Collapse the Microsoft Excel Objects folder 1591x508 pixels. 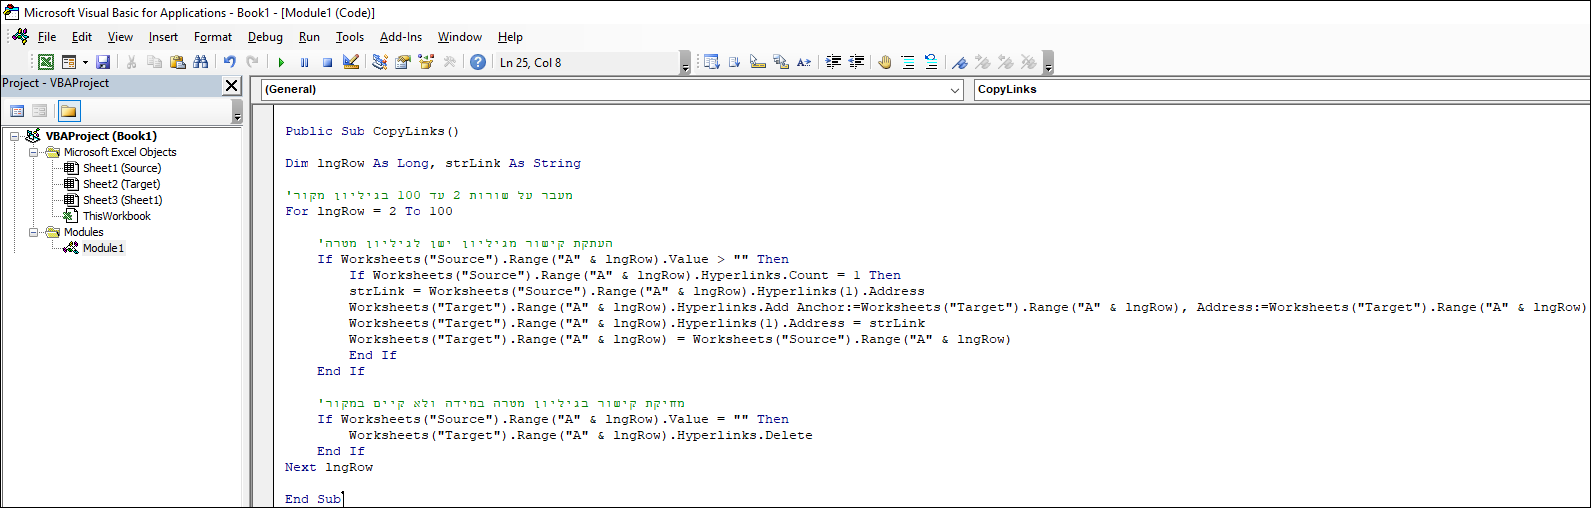[x=34, y=152]
